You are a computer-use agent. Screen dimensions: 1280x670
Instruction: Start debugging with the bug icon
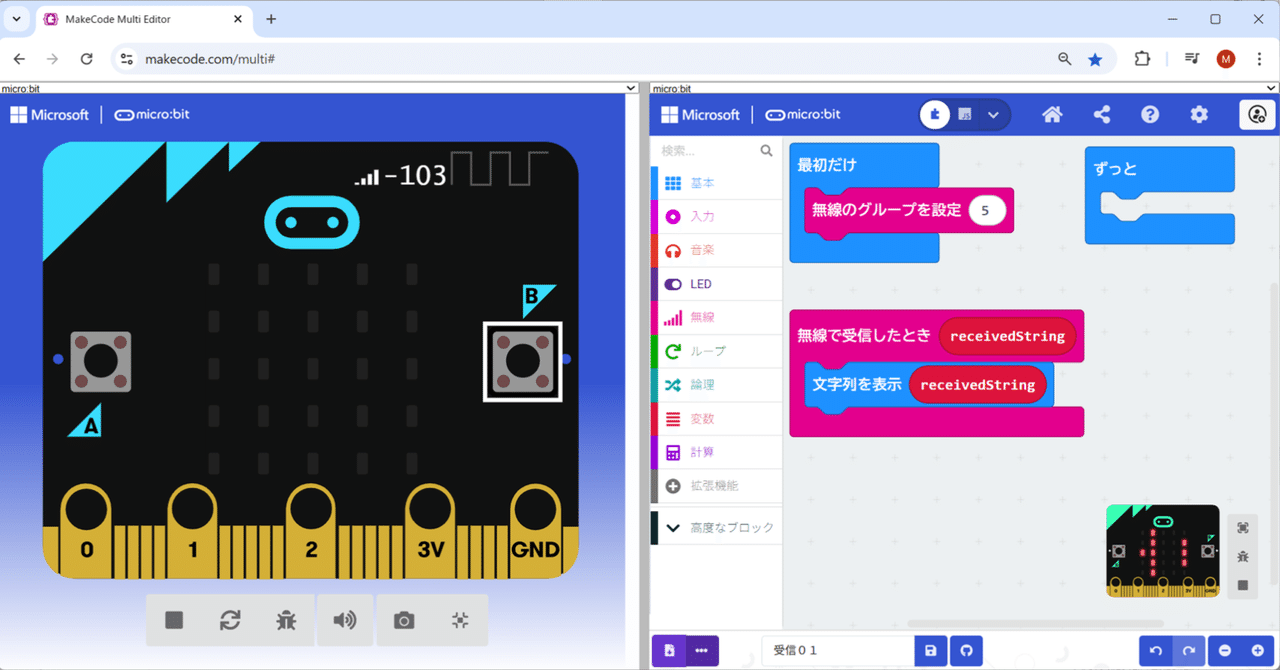point(286,620)
